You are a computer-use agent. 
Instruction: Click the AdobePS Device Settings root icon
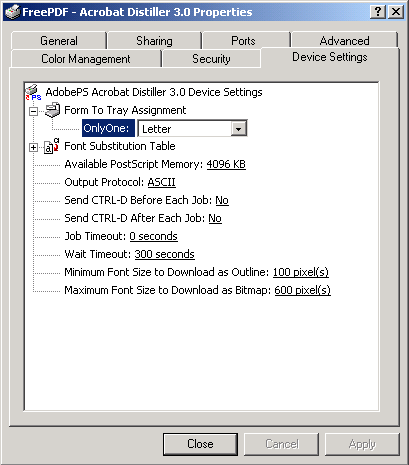(x=33, y=92)
